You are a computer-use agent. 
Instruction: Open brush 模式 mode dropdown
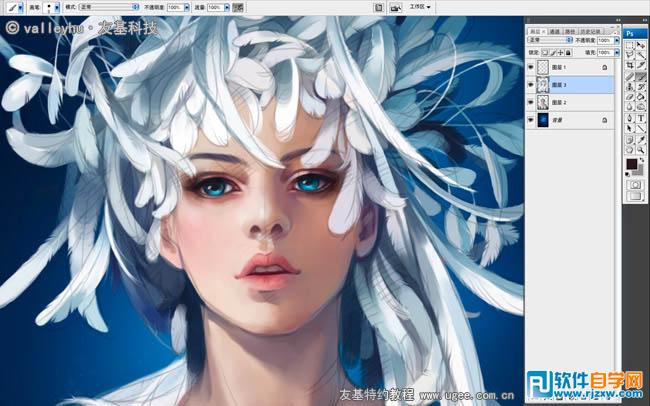107,7
